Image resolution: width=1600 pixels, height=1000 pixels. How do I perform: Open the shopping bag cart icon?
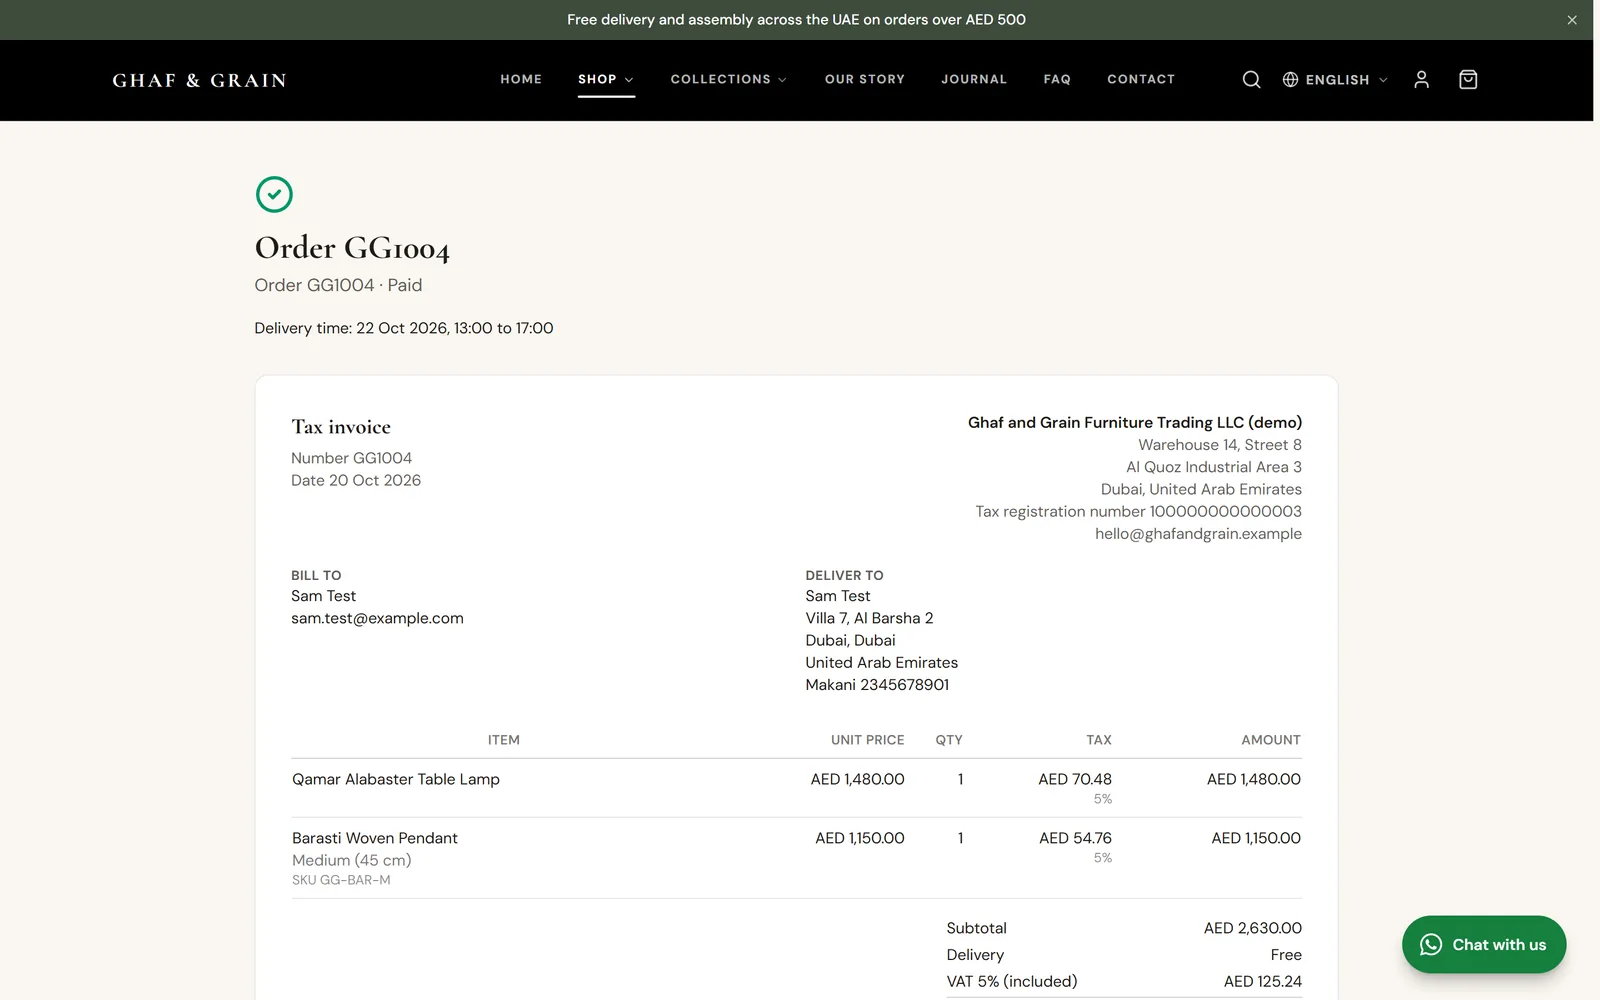[1468, 80]
